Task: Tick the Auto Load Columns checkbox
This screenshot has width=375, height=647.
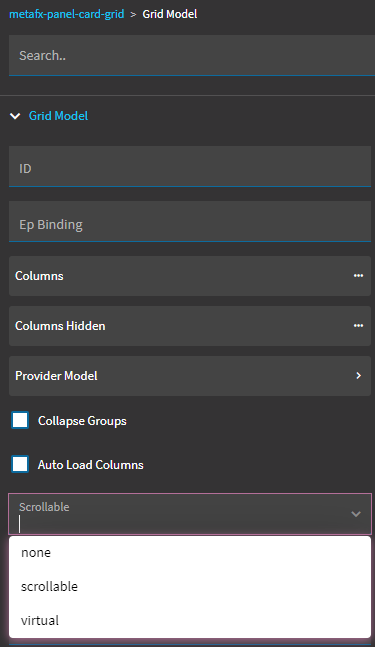Action: 20,464
